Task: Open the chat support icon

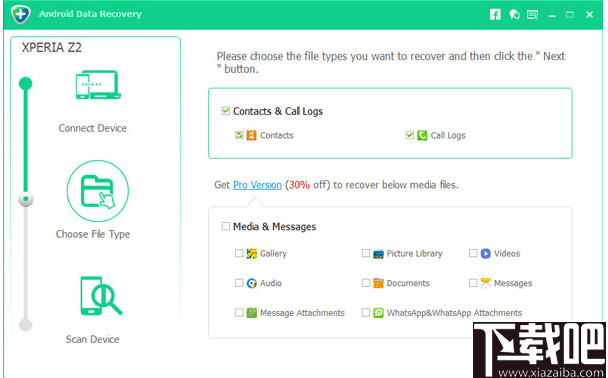Action: tap(515, 15)
